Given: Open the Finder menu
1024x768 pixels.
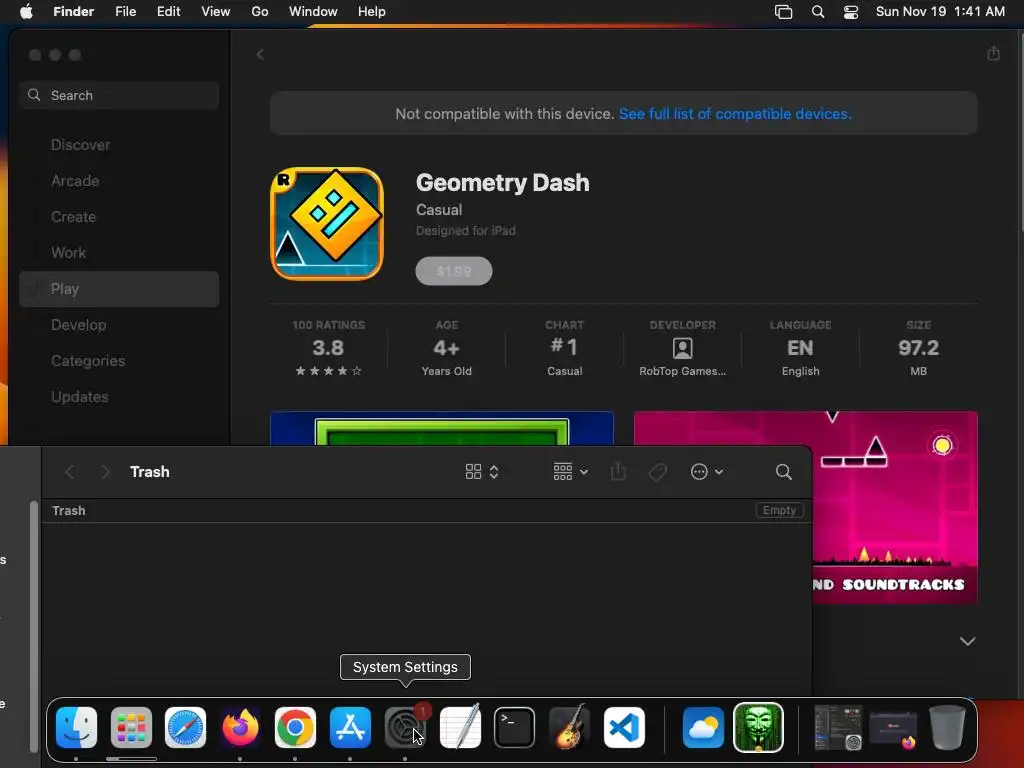Looking at the screenshot, I should (x=73, y=12).
